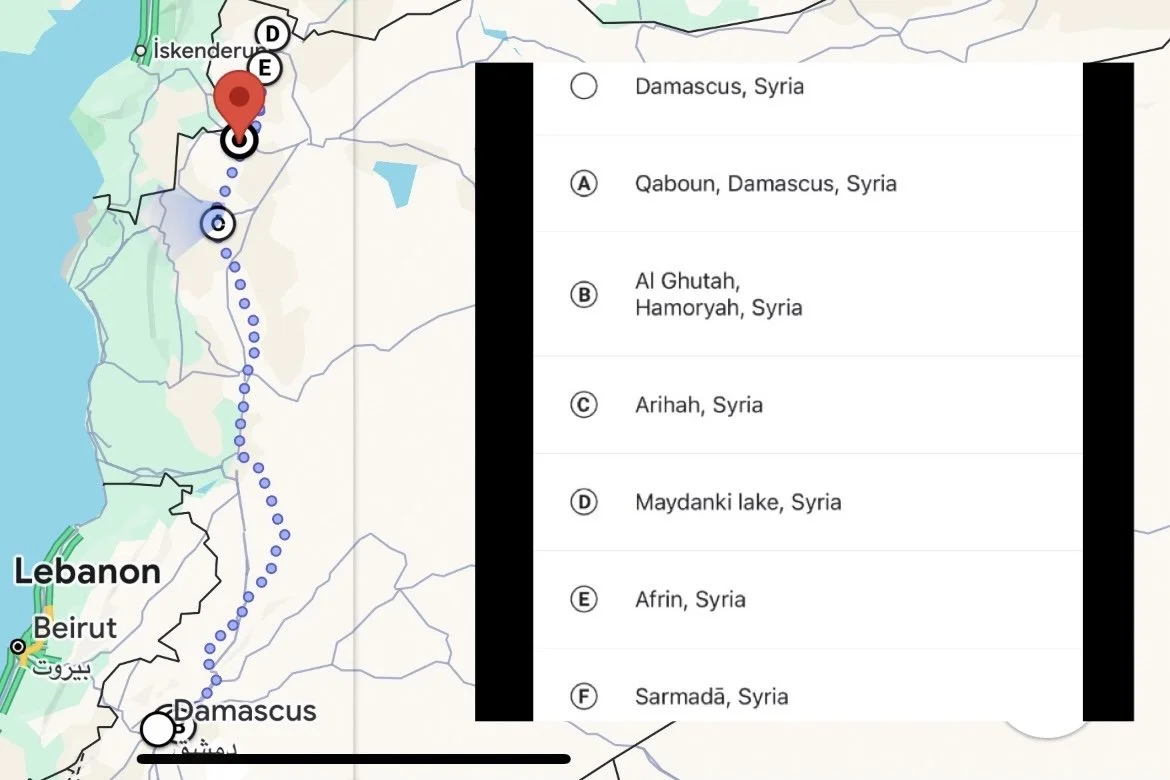Open the Qaboun, Damascus, Syria stop
The height and width of the screenshot is (780, 1170).
tap(808, 184)
